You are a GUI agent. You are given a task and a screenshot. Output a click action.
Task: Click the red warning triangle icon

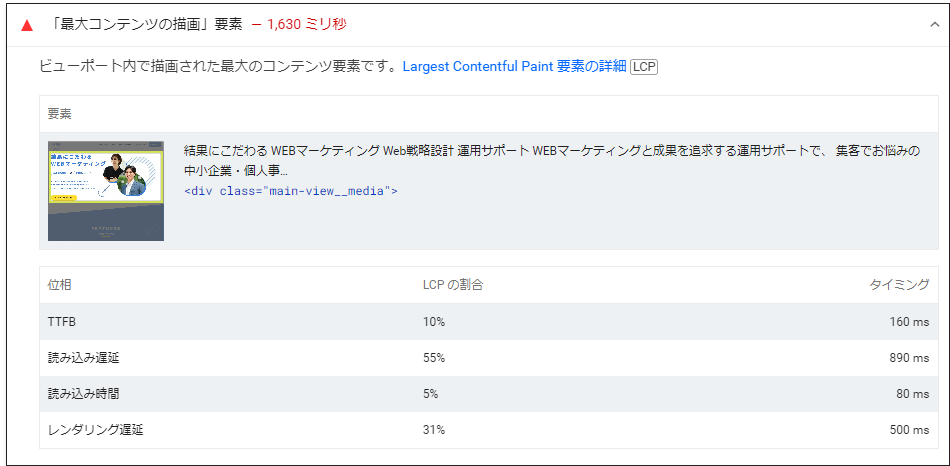click(27, 25)
